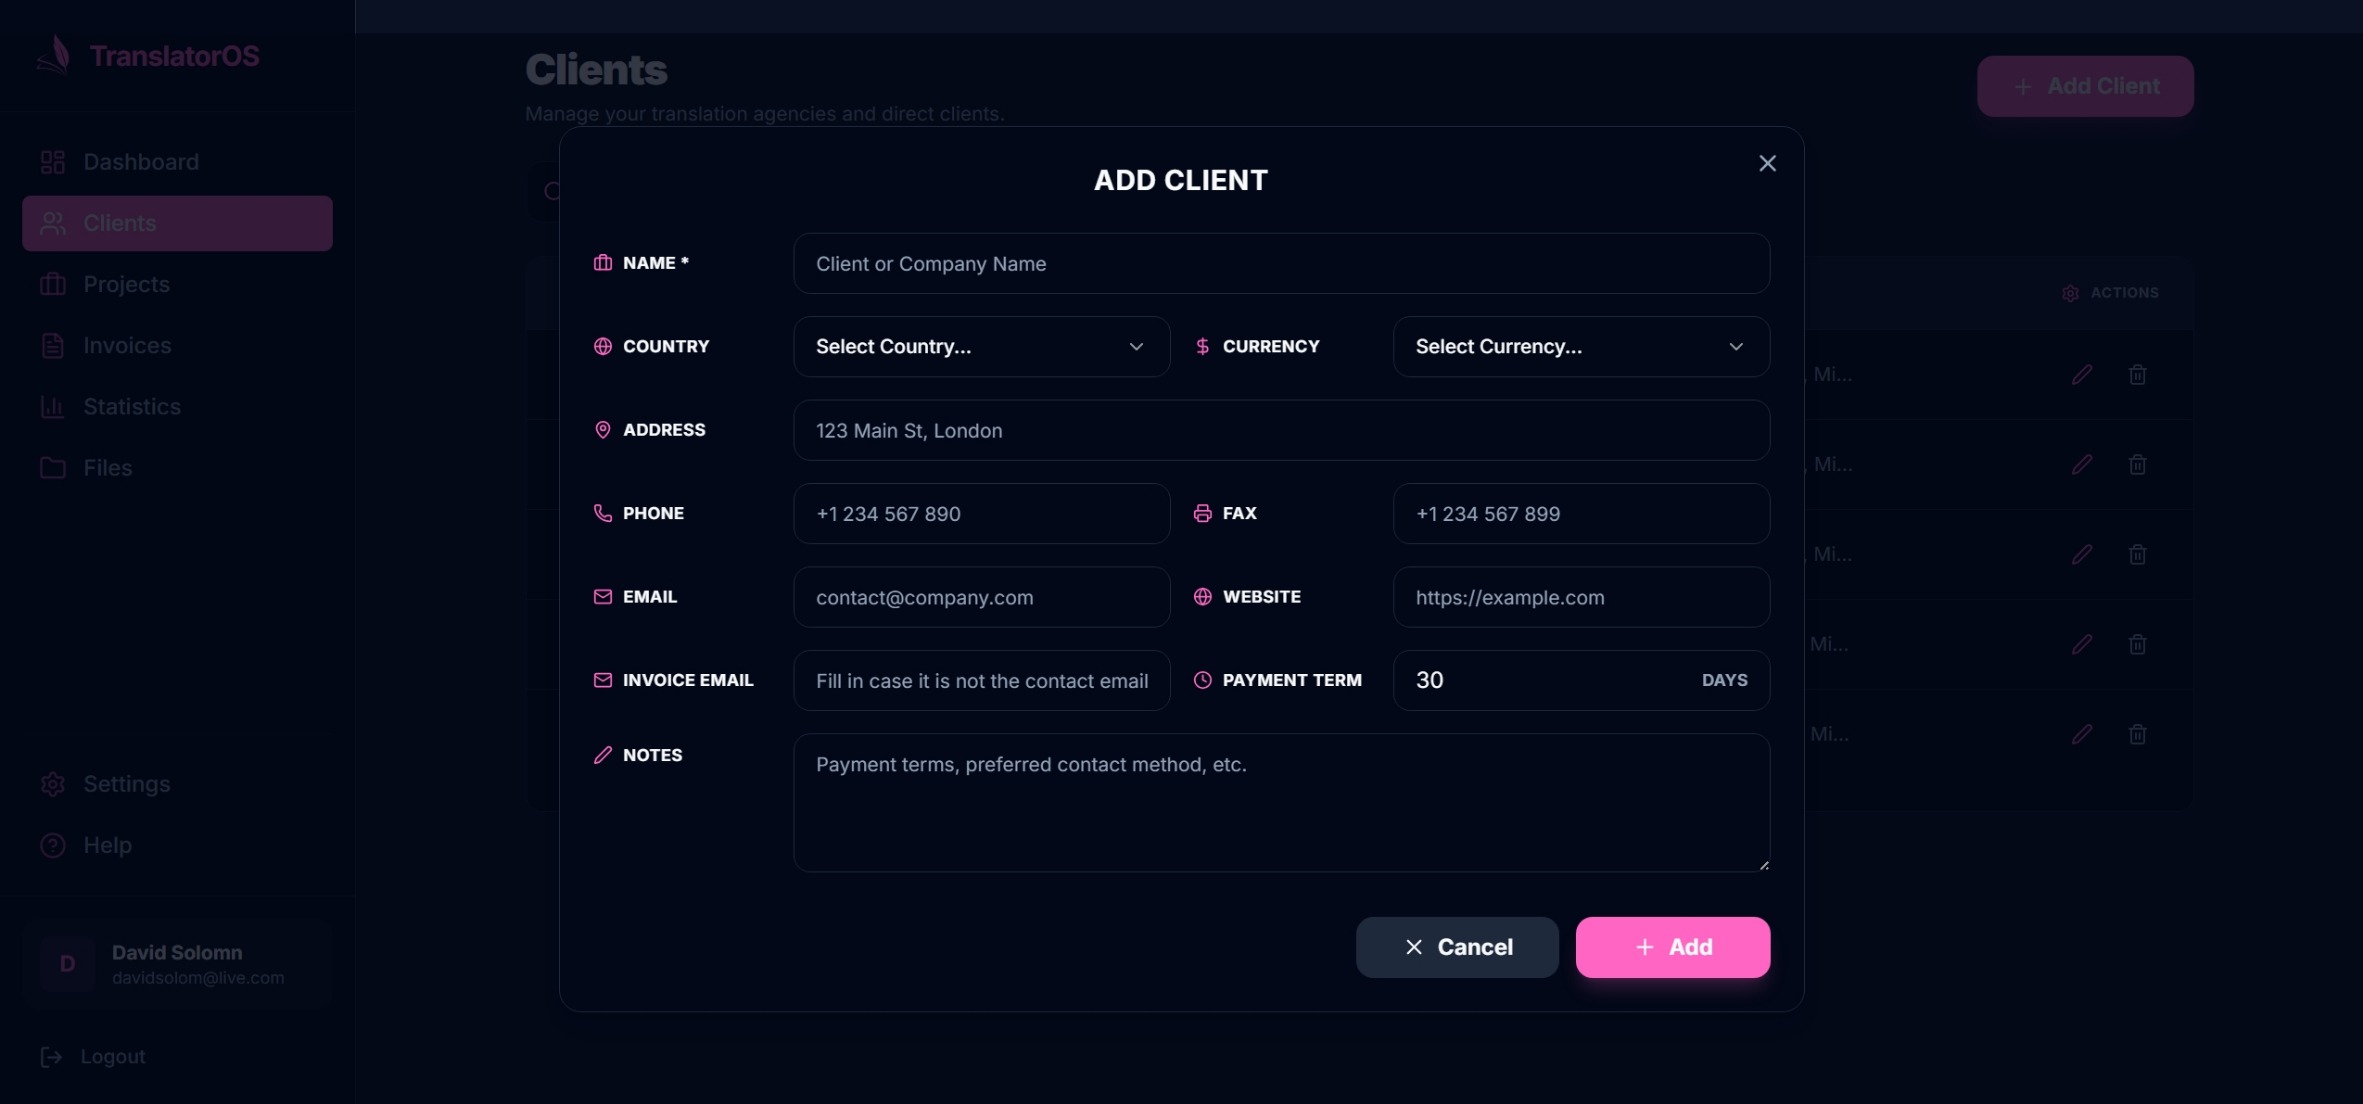The width and height of the screenshot is (2363, 1104).
Task: Click the trash icon on the first client row
Action: [2138, 374]
